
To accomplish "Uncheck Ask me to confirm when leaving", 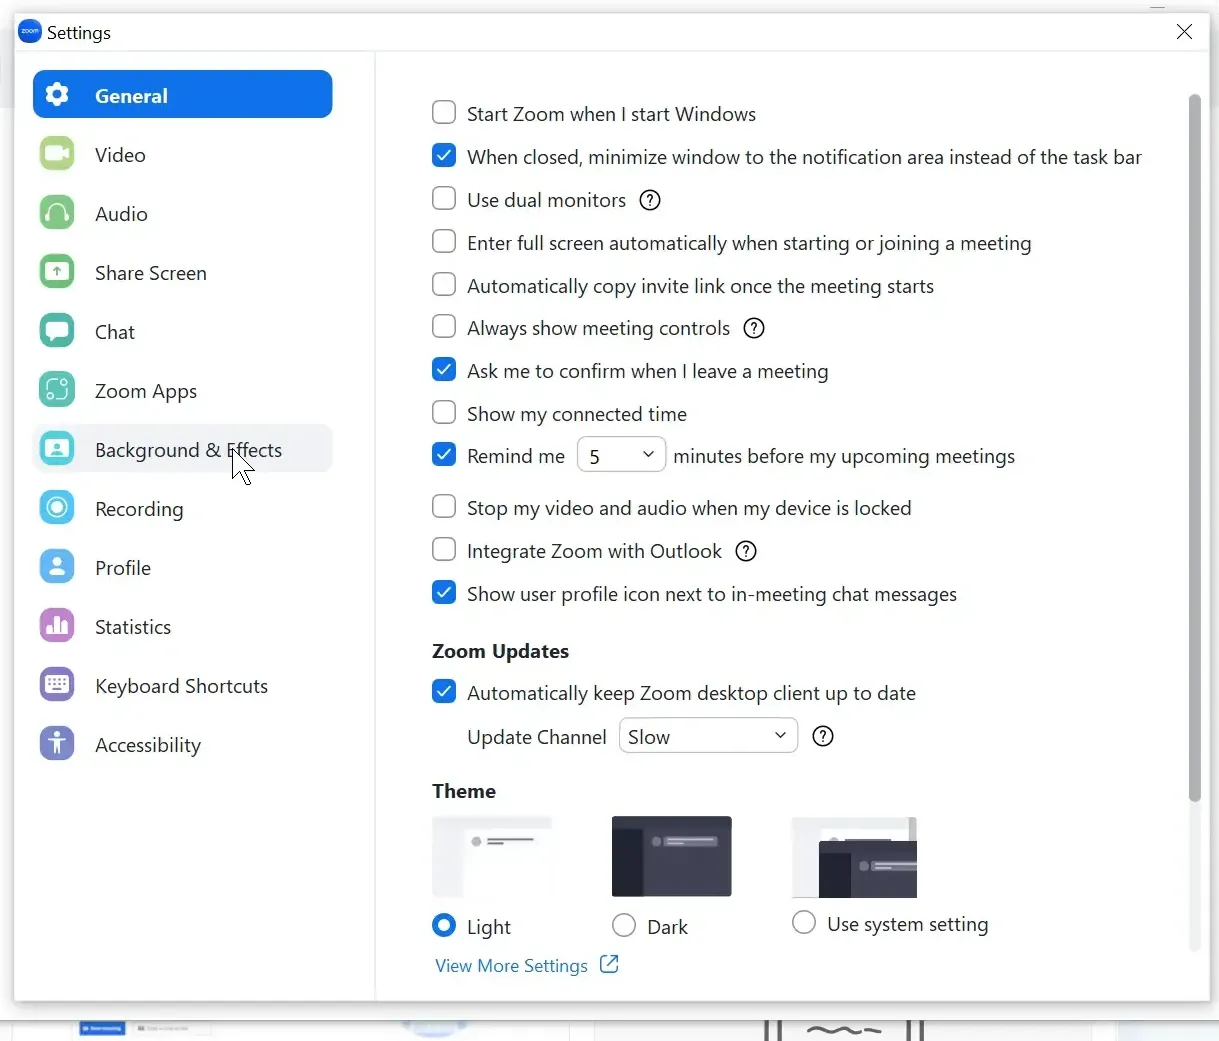I will [444, 369].
